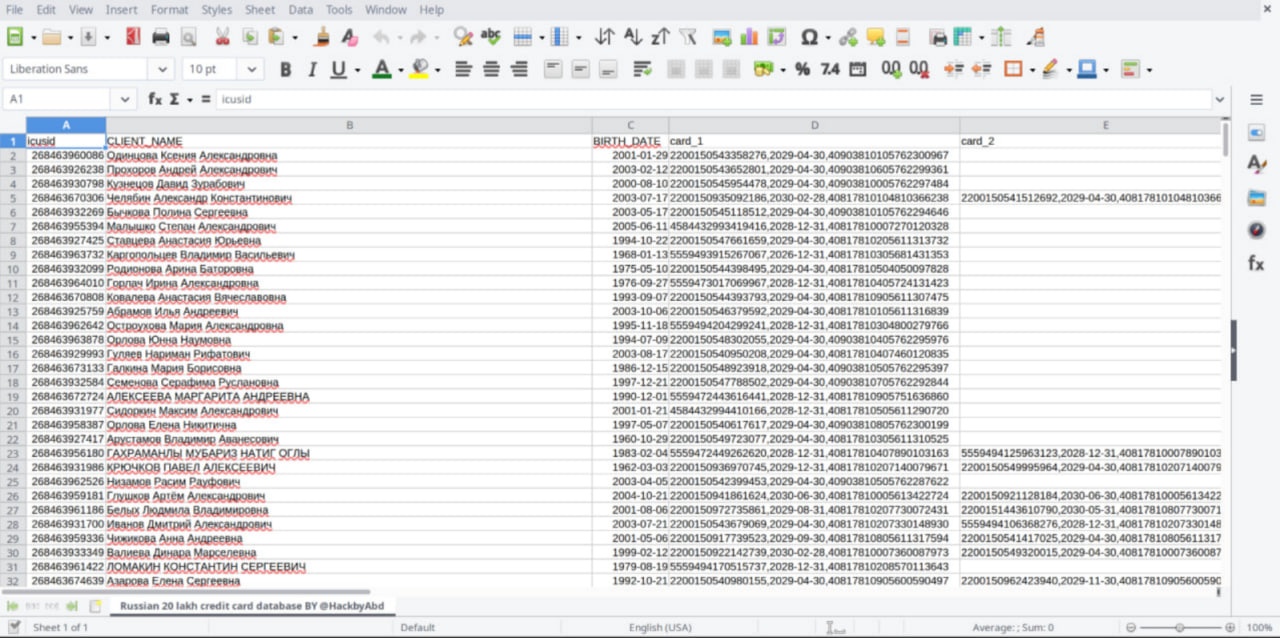Click Sort Descending icon
The image size is (1280, 638).
(659, 37)
